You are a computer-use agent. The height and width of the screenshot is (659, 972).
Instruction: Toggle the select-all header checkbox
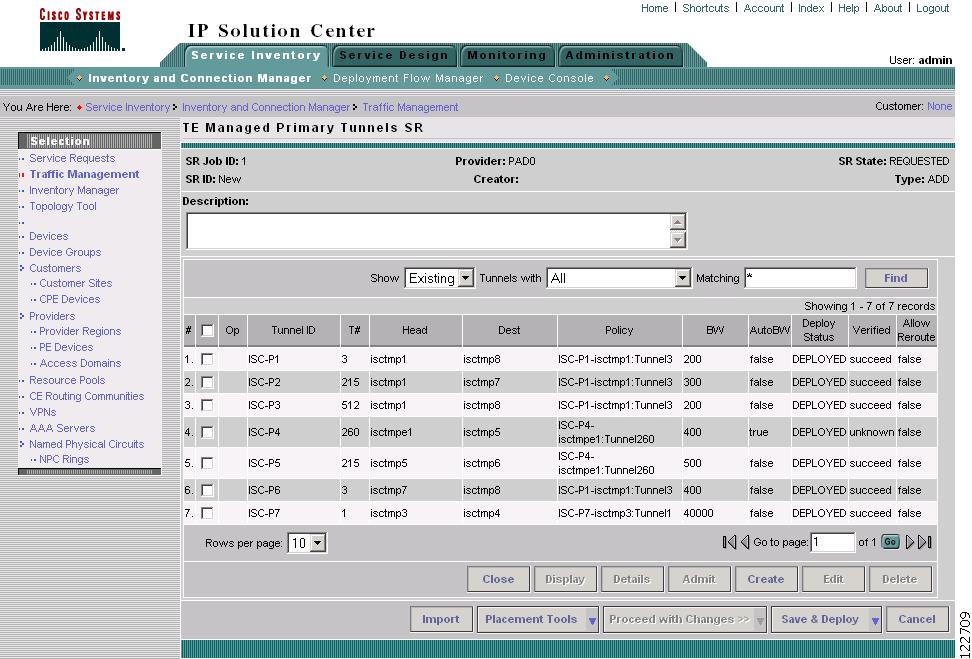pos(208,330)
